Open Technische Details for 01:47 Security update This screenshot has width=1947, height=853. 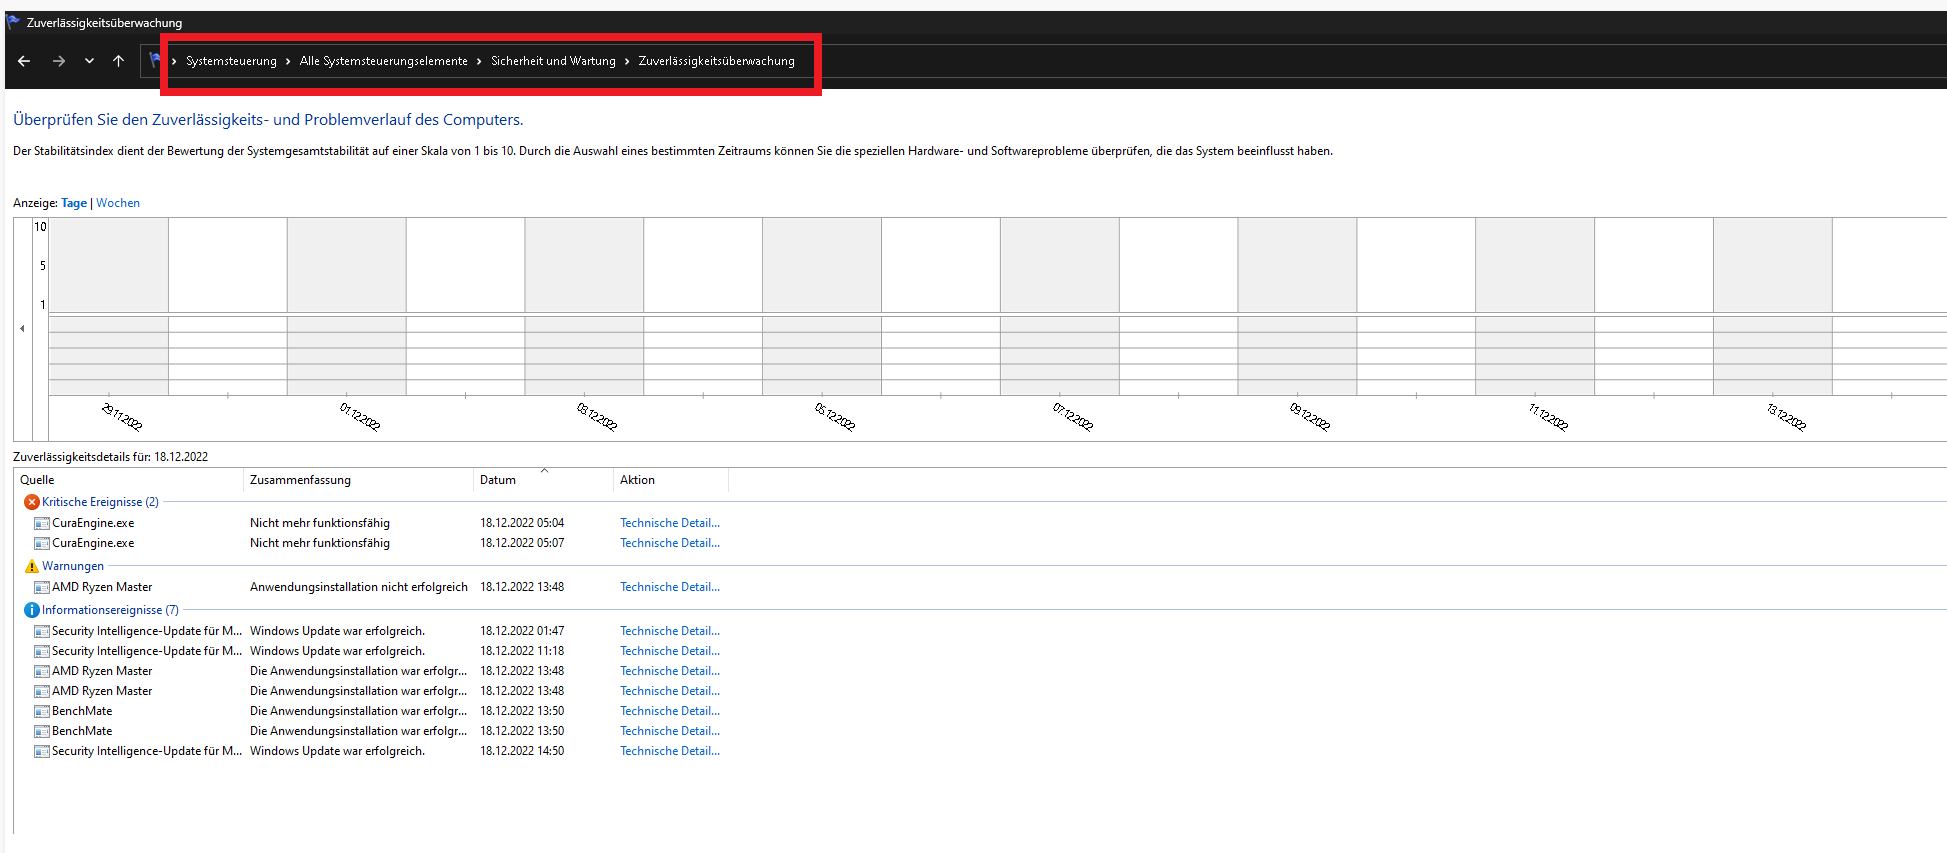pos(670,631)
